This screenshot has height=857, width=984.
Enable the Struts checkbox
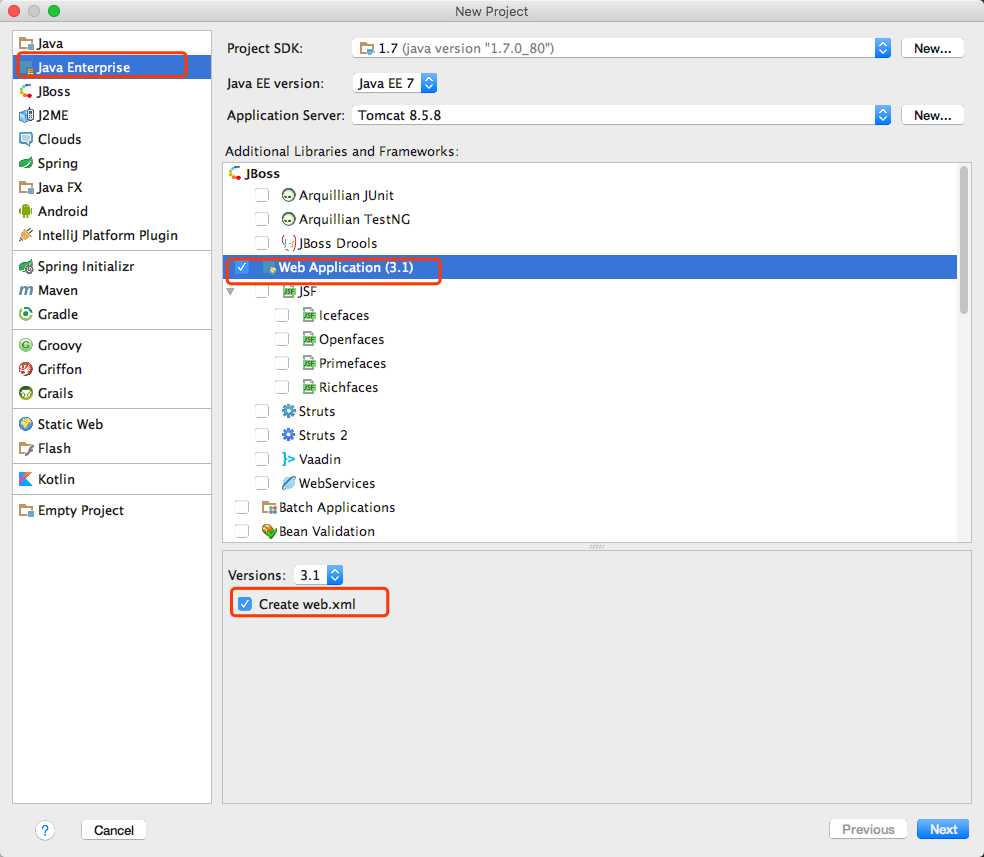point(262,411)
